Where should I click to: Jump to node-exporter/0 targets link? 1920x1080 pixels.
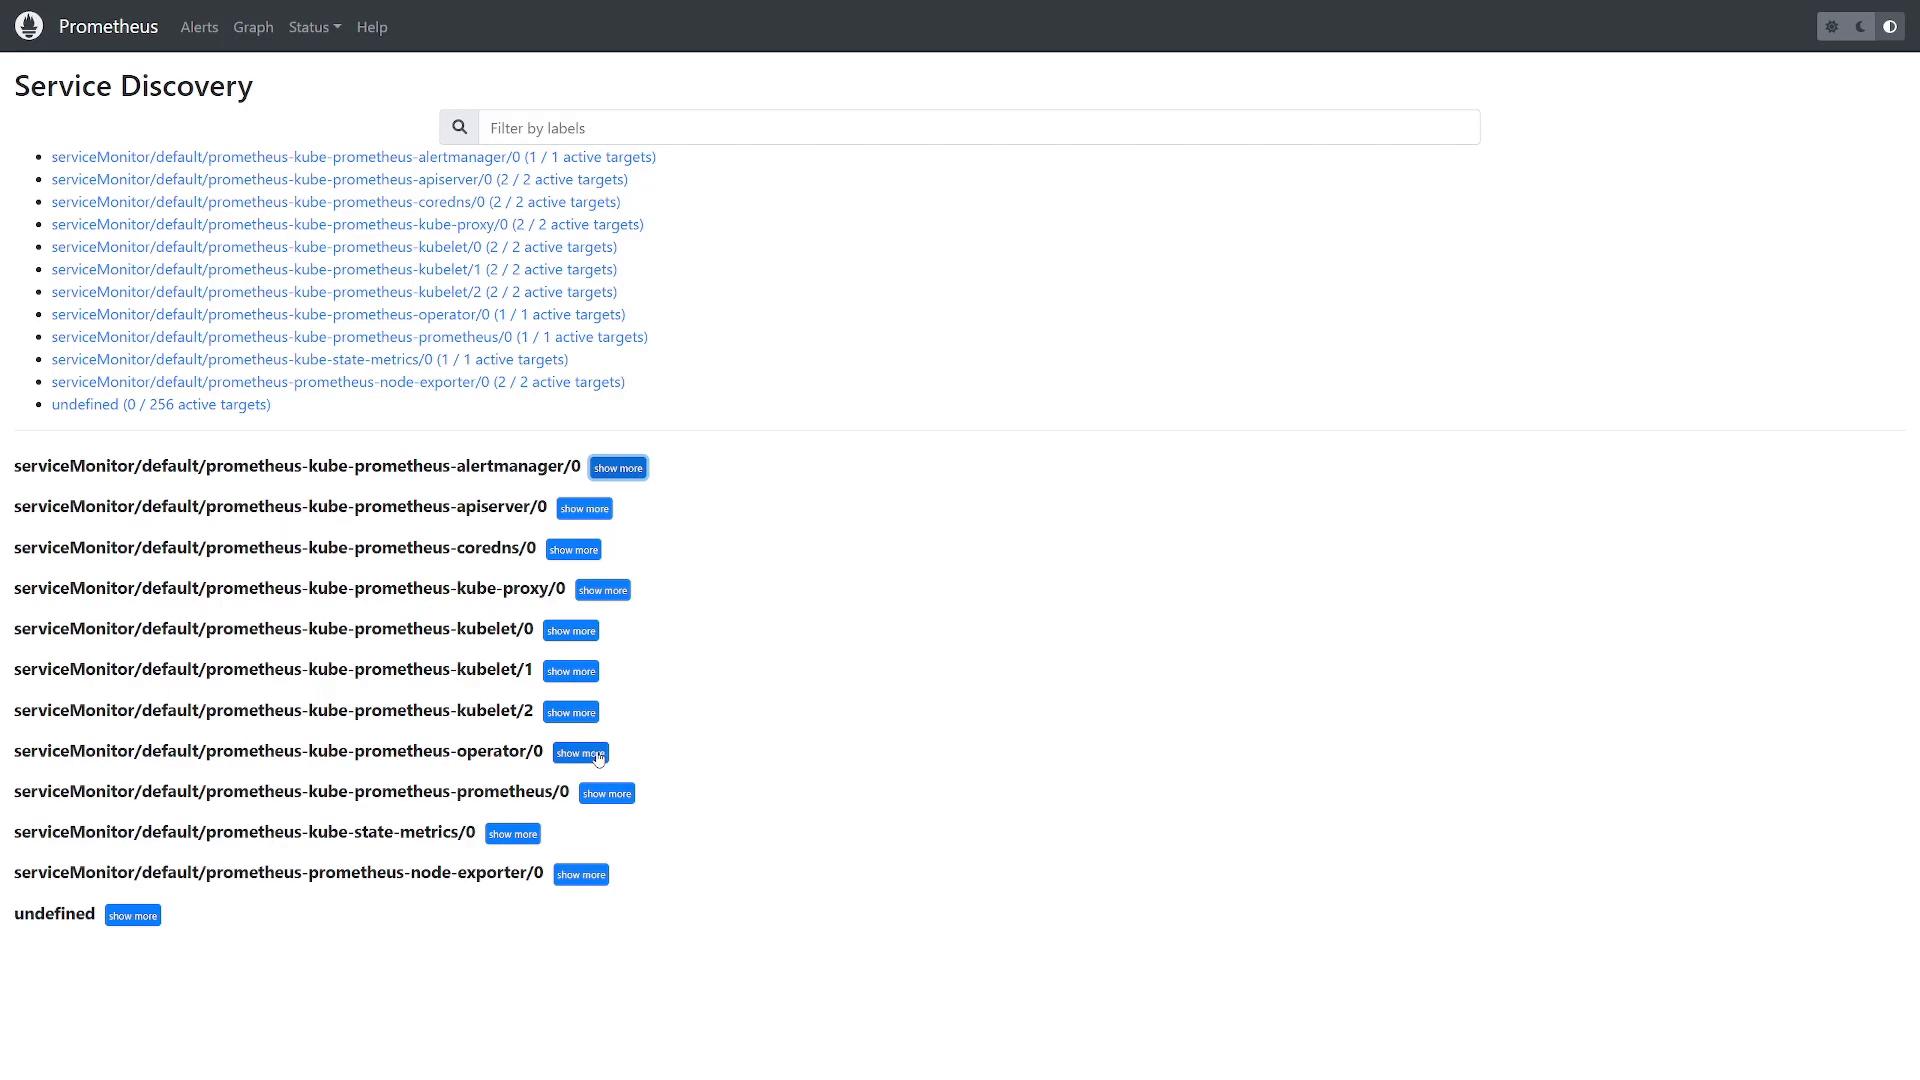point(338,382)
